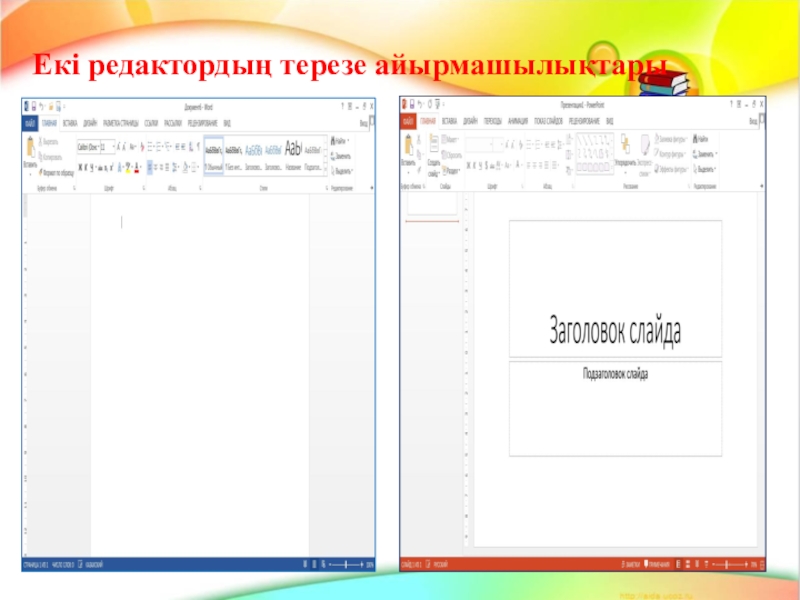The height and width of the screenshot is (600, 800).
Task: Open Word Paragraph dialog launcher (Абзац)
Action: point(200,188)
